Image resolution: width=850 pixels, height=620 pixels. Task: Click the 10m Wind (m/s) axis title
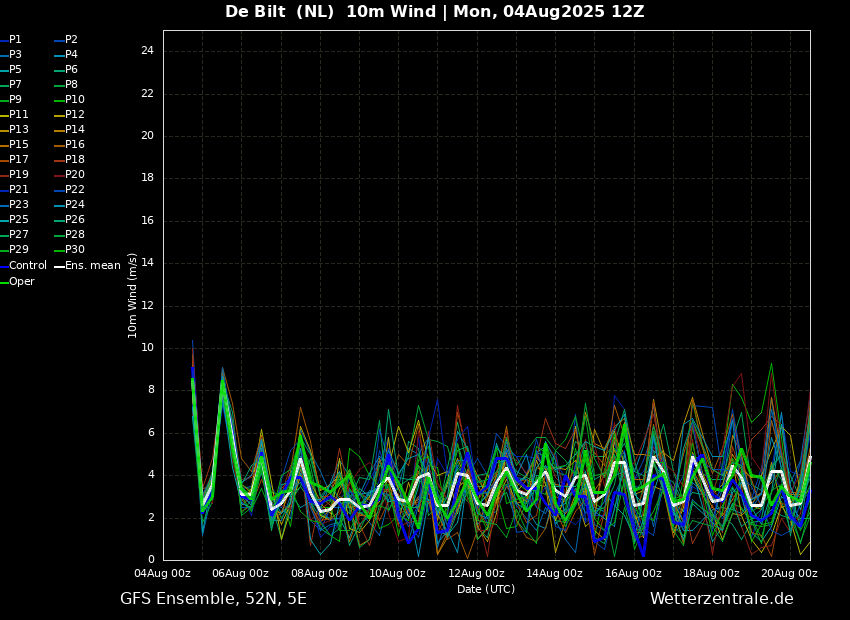[132, 295]
